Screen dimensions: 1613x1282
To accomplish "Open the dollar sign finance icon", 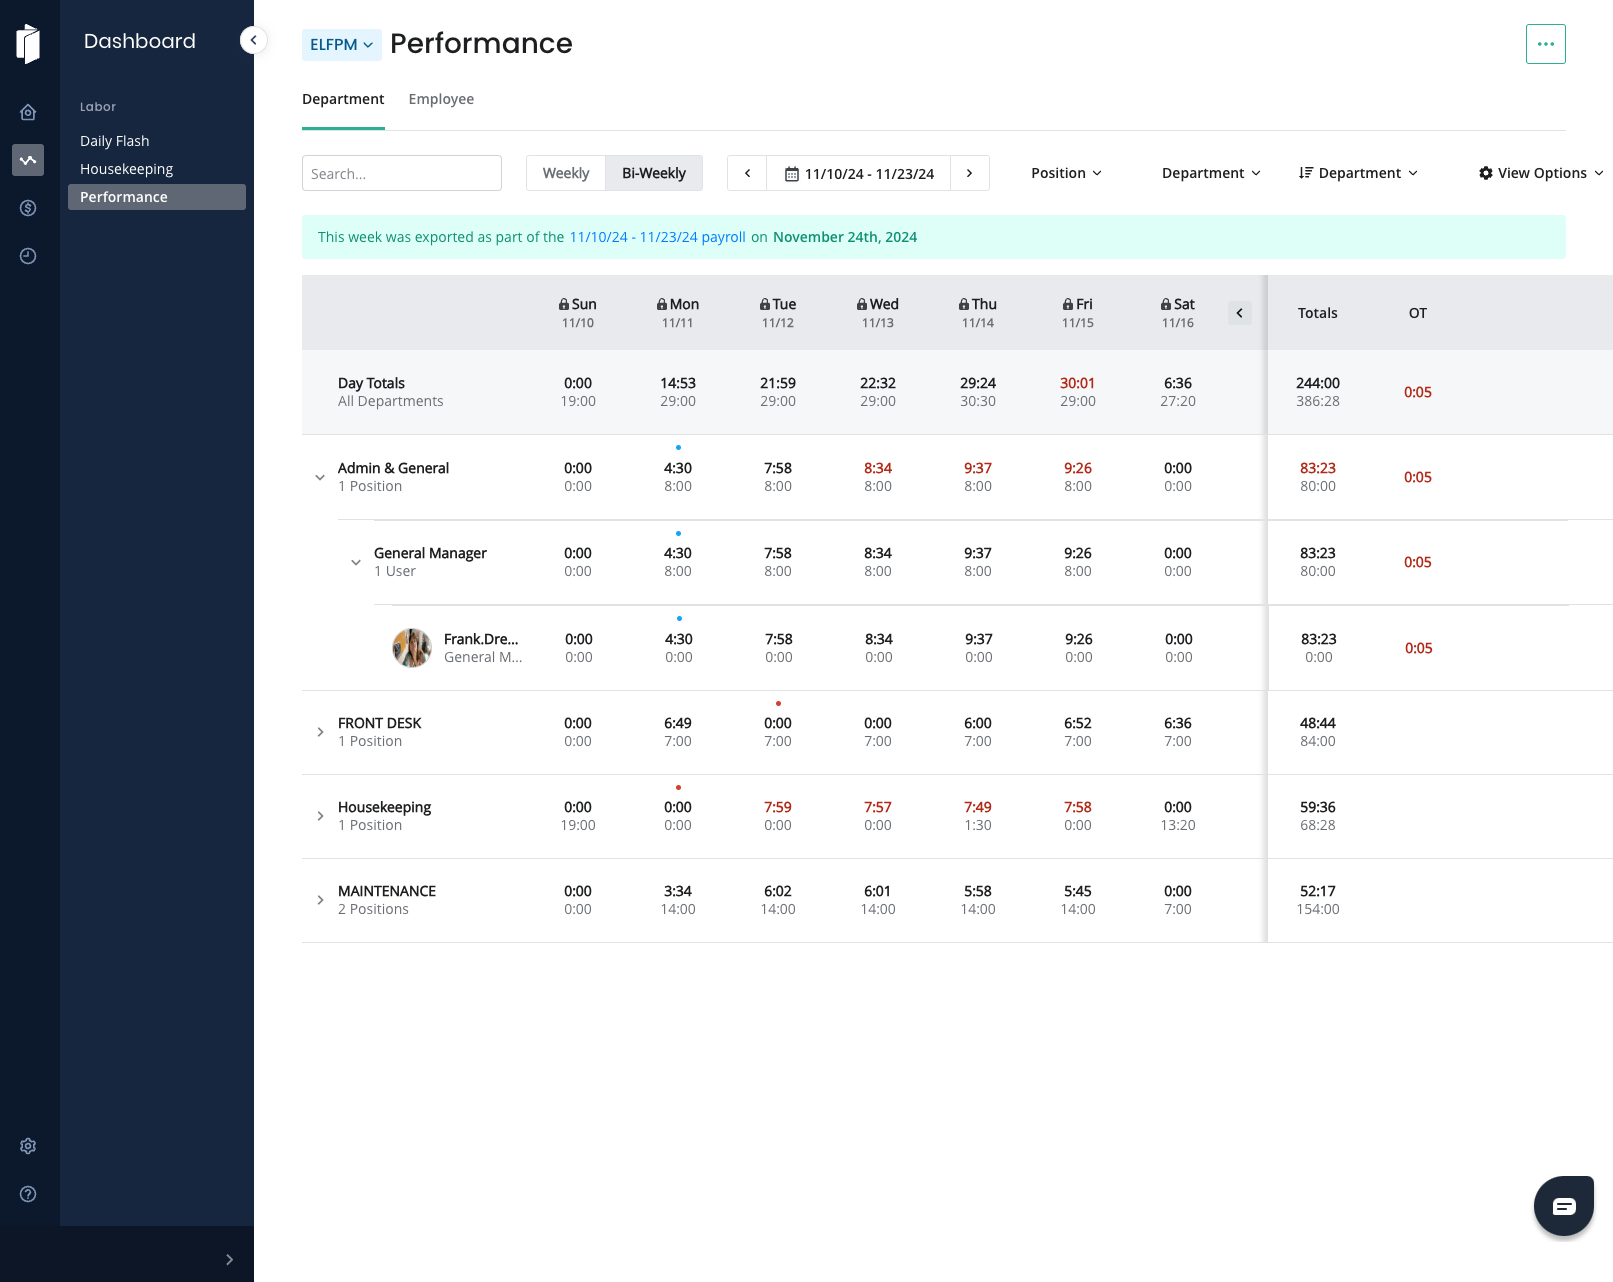I will [28, 208].
